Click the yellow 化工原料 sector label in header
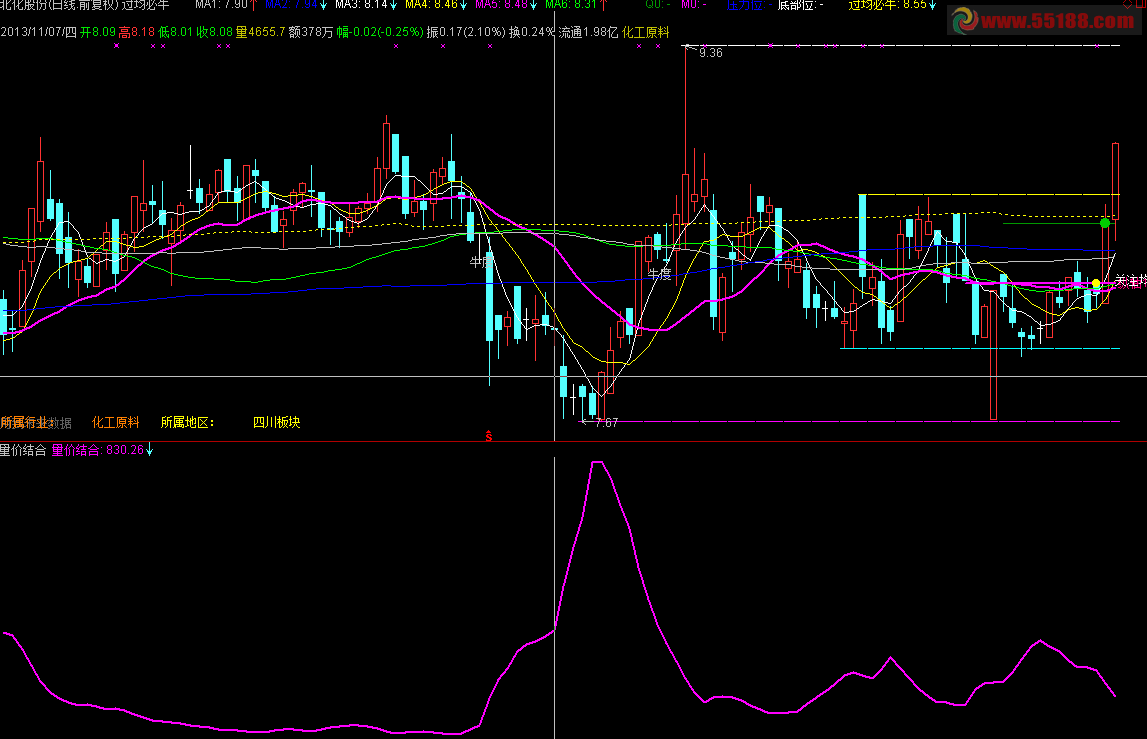 (x=645, y=32)
